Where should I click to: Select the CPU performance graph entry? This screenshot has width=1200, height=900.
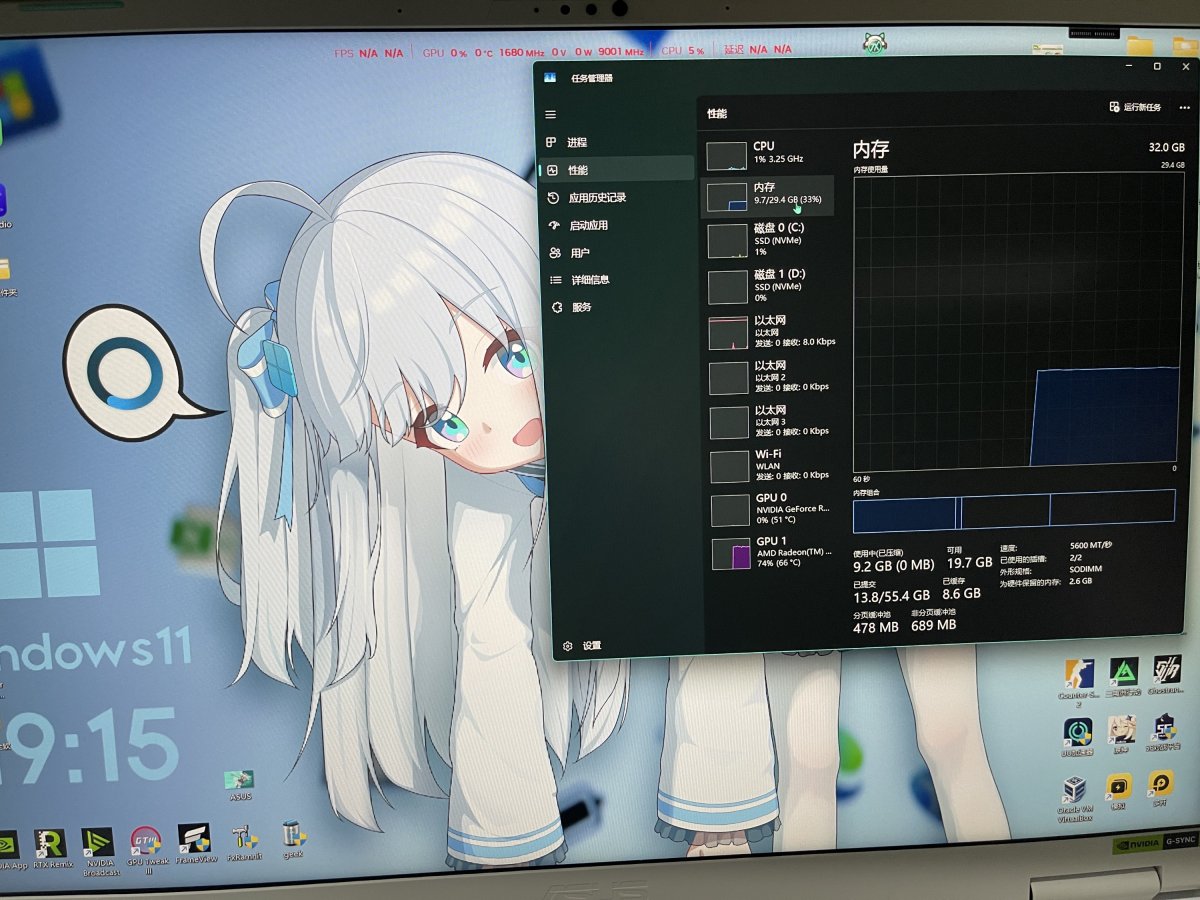[767, 153]
